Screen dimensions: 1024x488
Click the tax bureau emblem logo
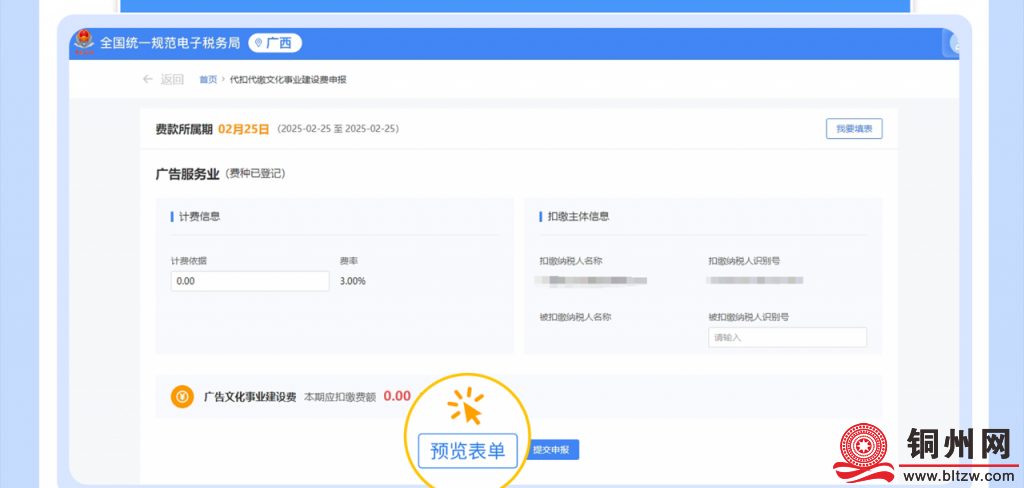[x=84, y=43]
